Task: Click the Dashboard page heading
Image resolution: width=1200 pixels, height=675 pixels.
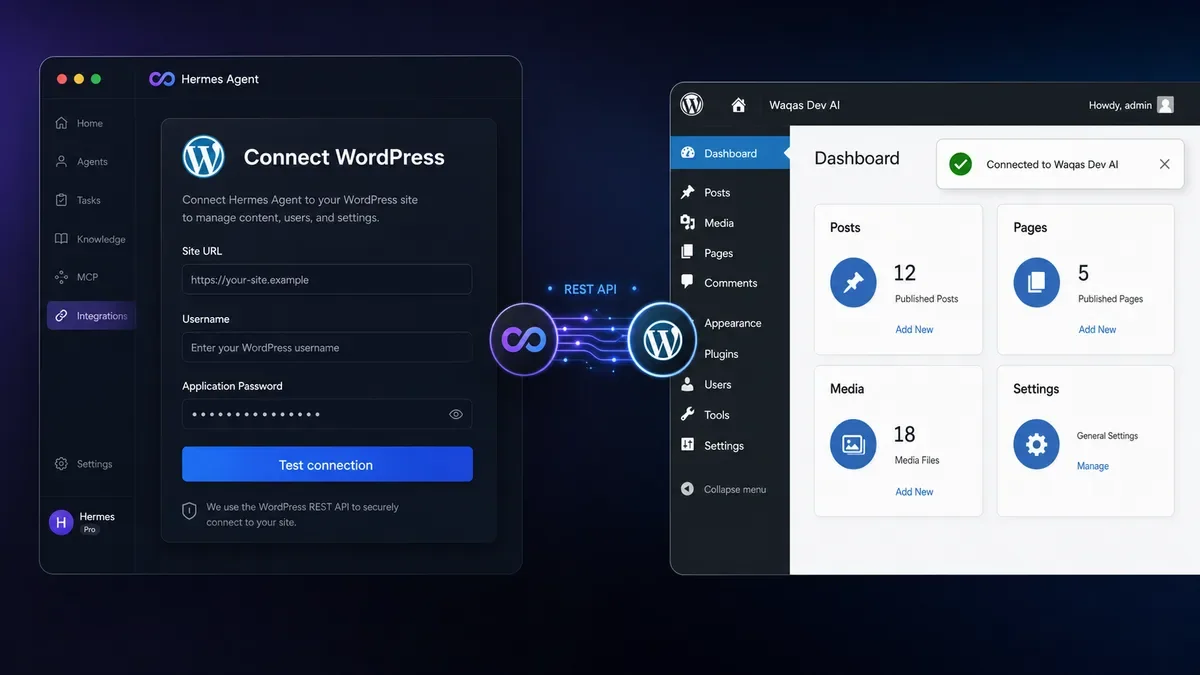Action: (857, 158)
